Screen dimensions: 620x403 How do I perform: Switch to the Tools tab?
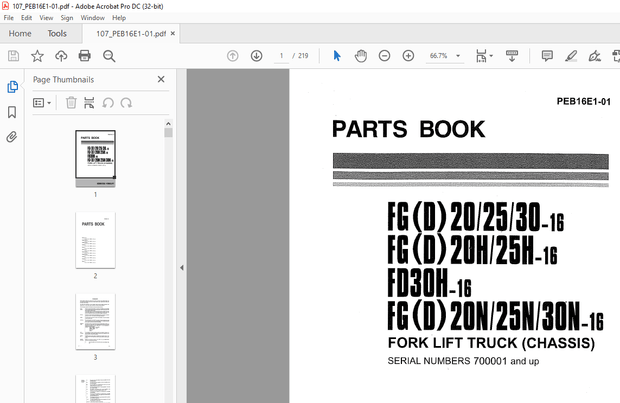pyautogui.click(x=57, y=34)
